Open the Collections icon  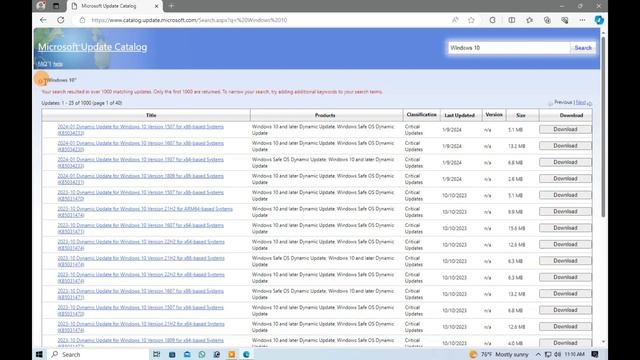click(x=547, y=20)
